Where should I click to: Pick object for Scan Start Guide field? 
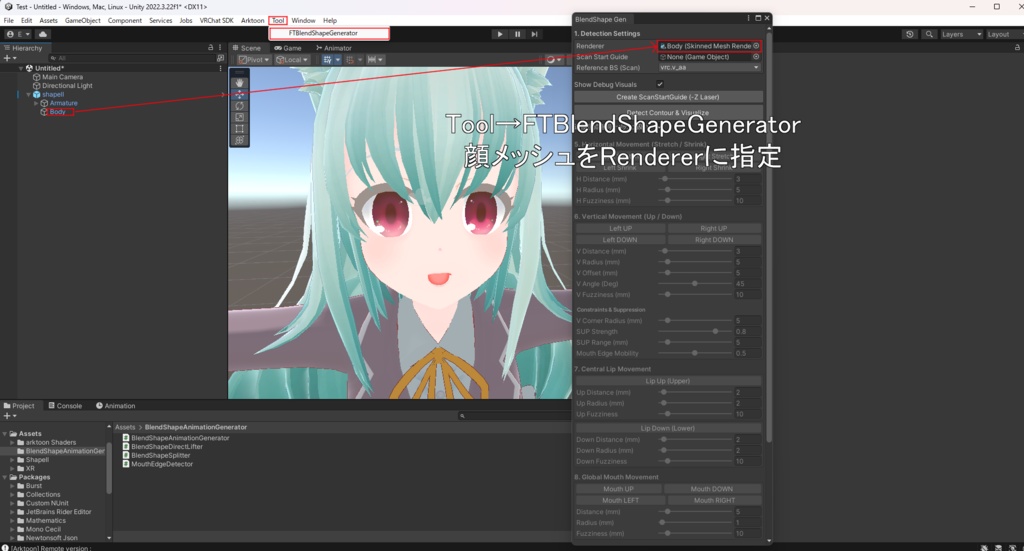click(756, 57)
